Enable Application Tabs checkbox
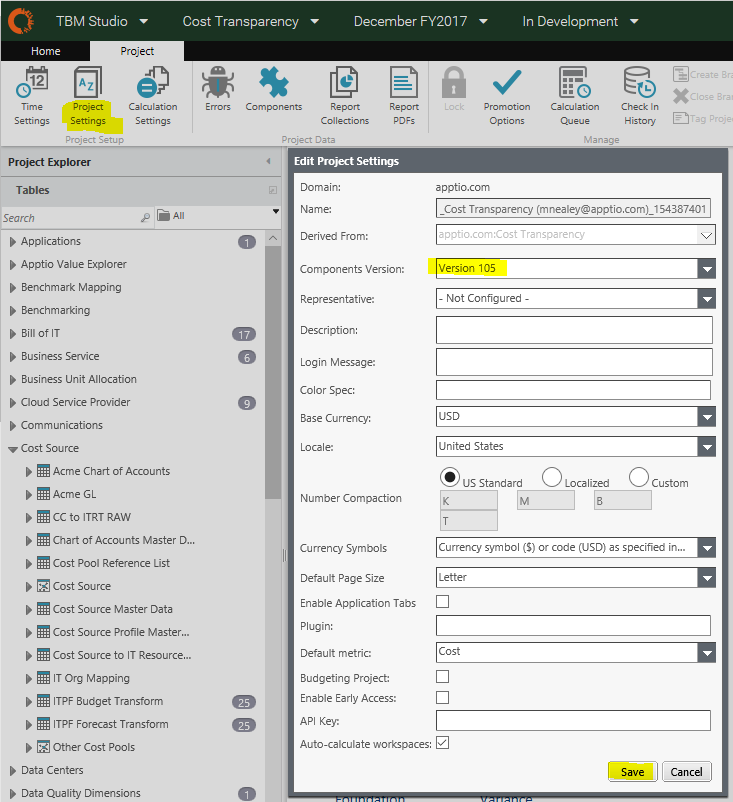Screen dimensions: 733x802 442,602
